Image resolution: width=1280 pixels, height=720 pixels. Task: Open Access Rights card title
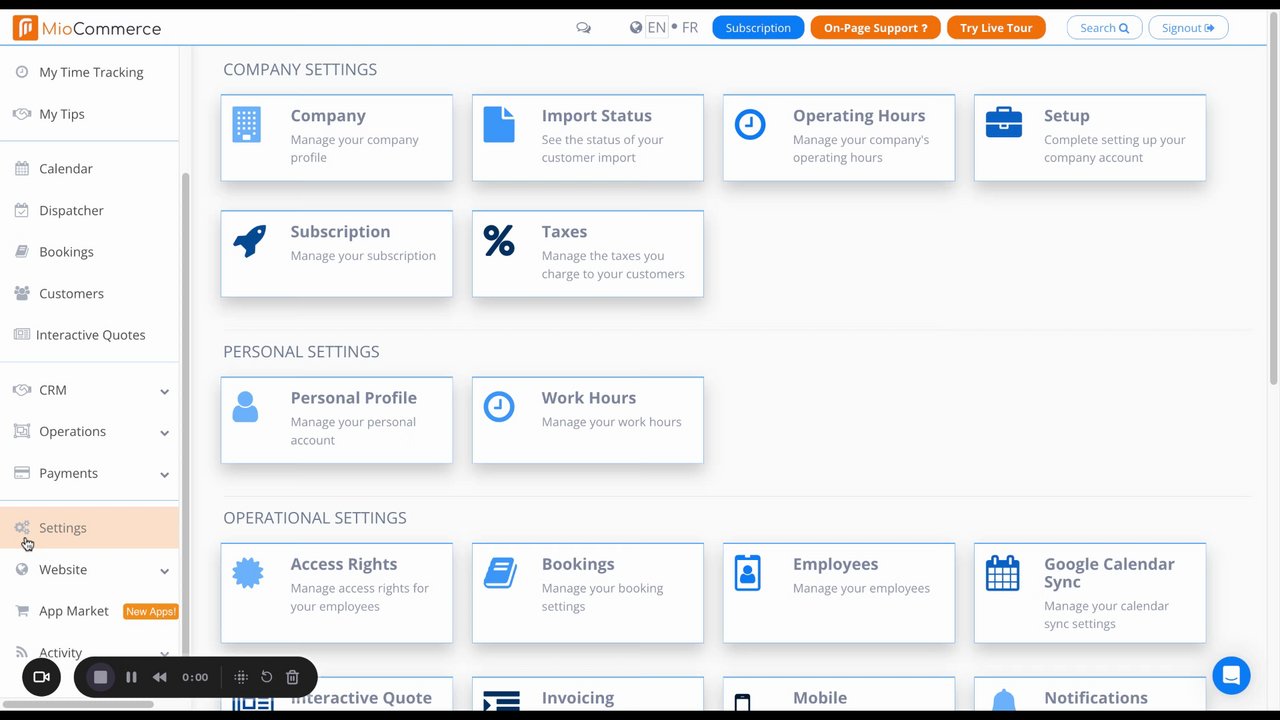click(343, 564)
